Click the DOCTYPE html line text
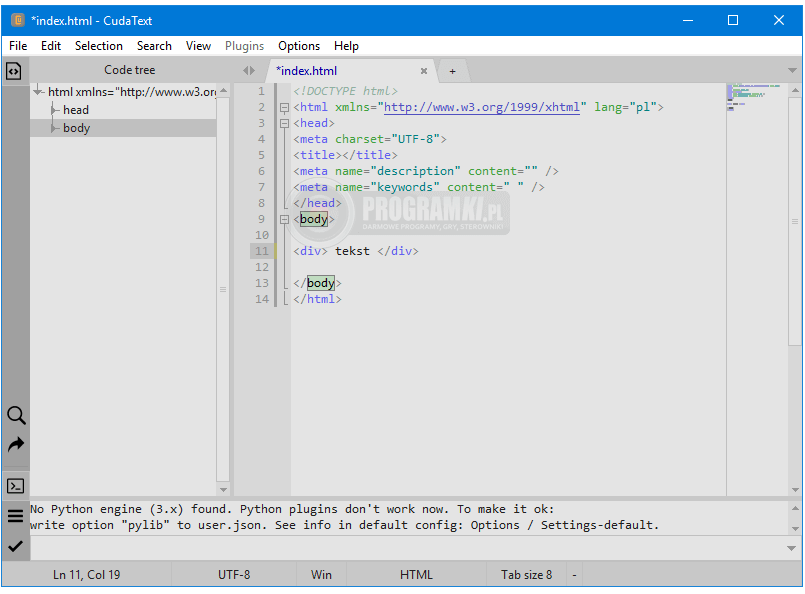The width and height of the screenshot is (805, 594). [x=345, y=91]
